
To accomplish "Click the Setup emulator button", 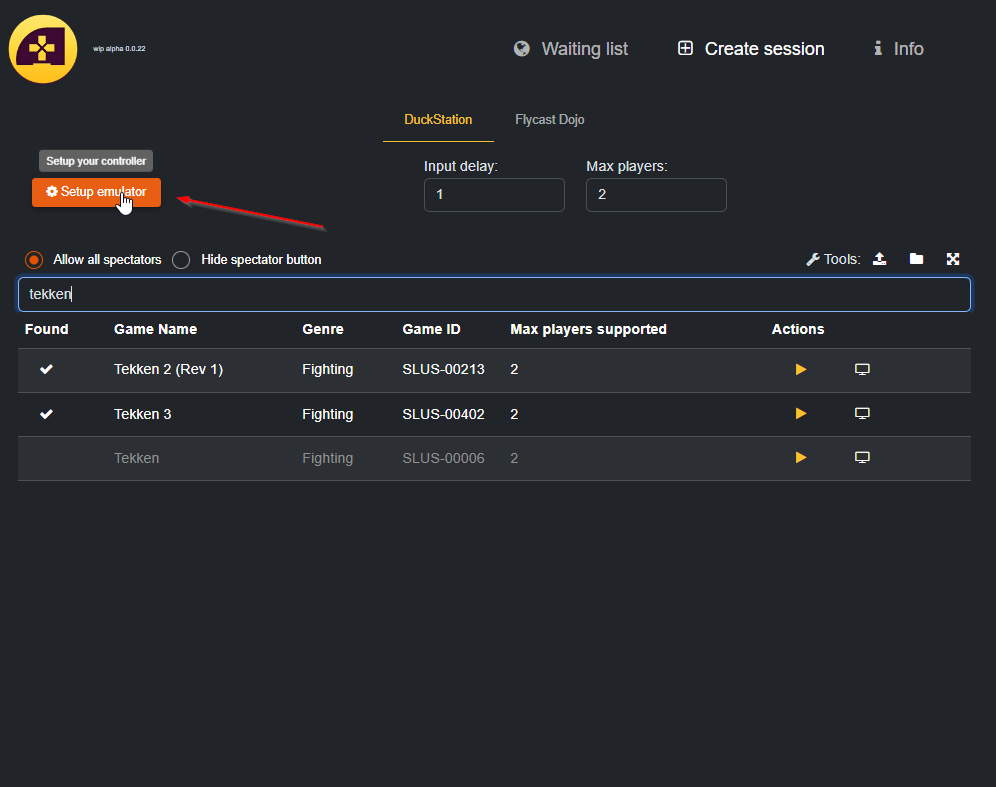I will pos(97,192).
